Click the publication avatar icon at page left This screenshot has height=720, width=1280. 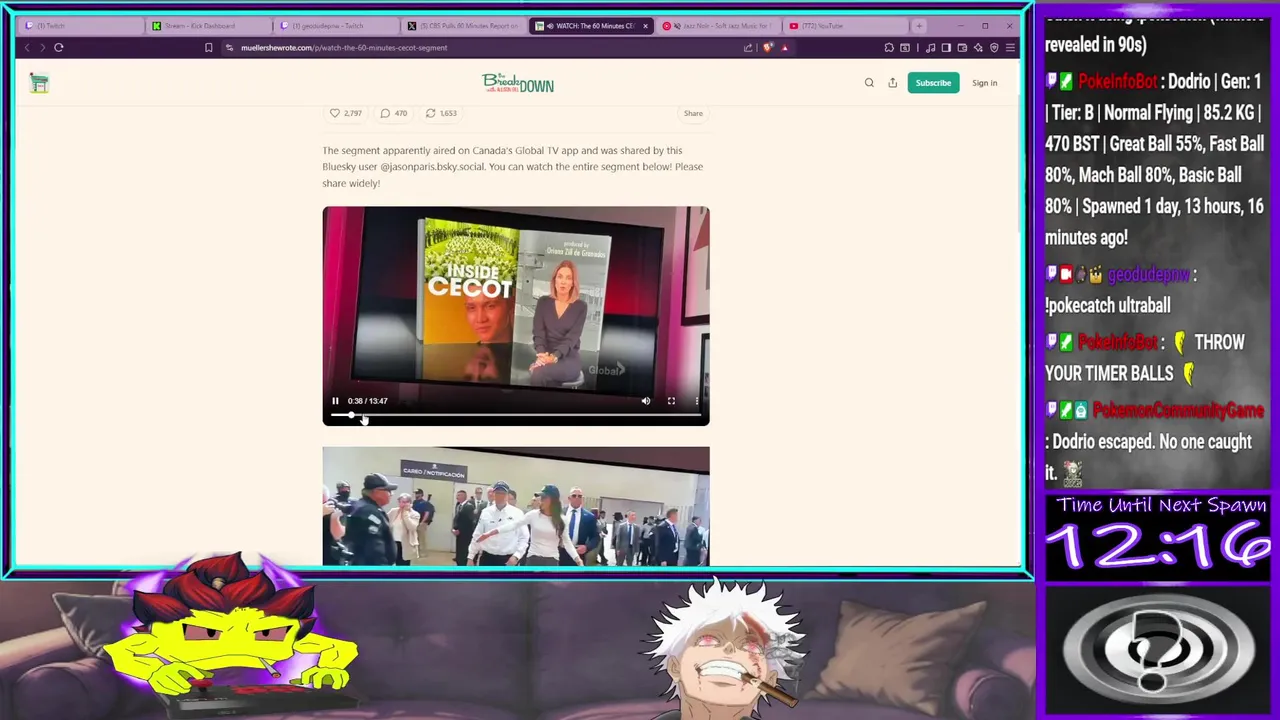coord(39,84)
